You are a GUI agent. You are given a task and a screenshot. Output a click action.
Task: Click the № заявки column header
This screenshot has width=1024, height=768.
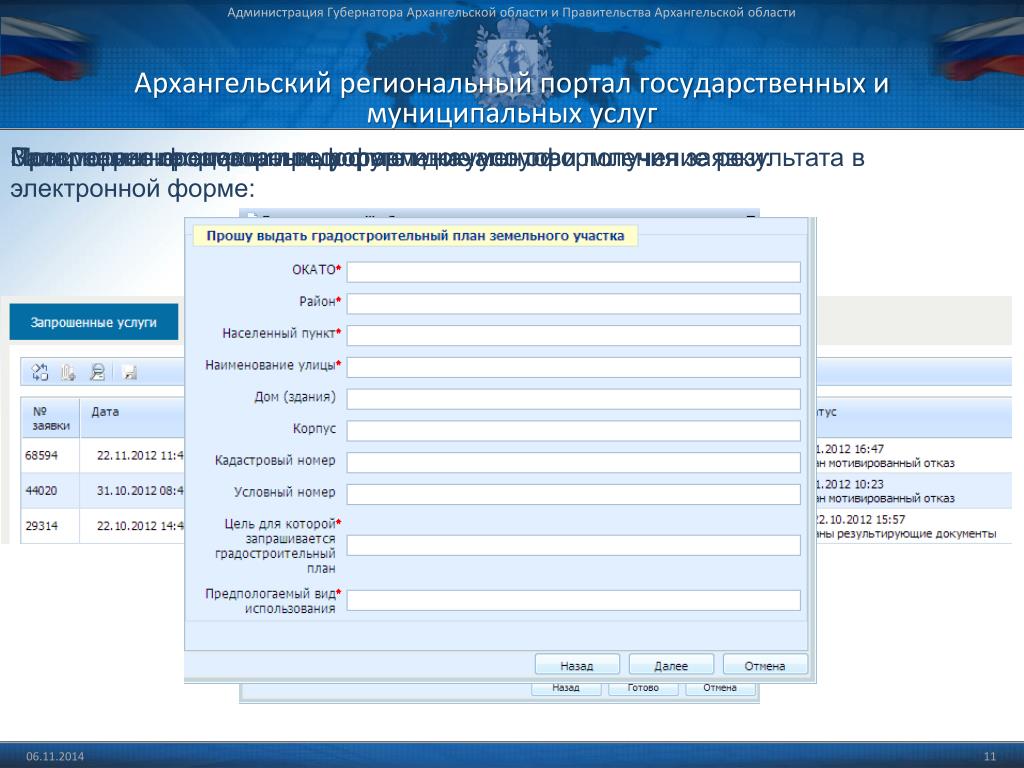coord(50,418)
